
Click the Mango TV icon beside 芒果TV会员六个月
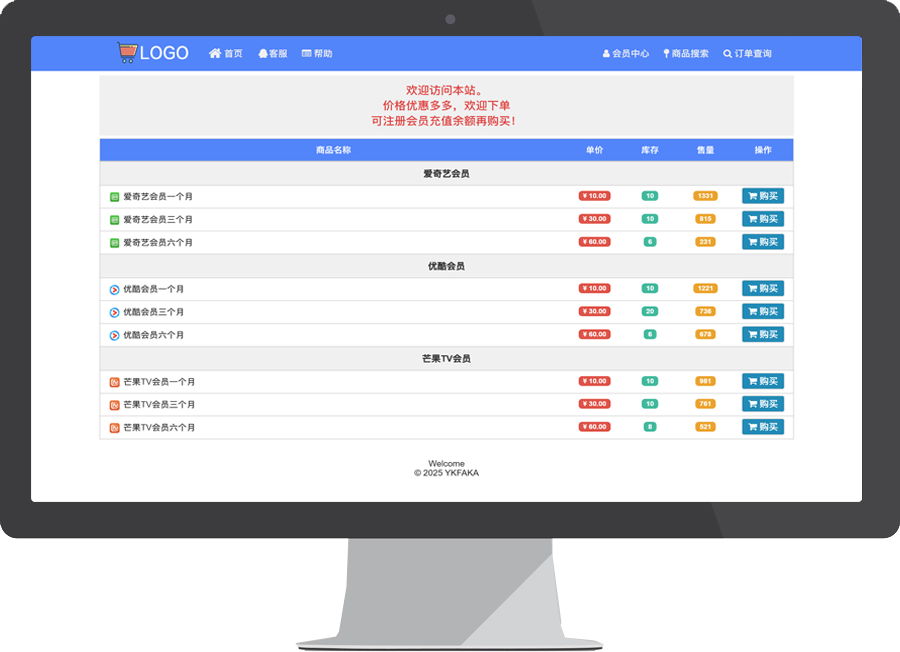(114, 428)
